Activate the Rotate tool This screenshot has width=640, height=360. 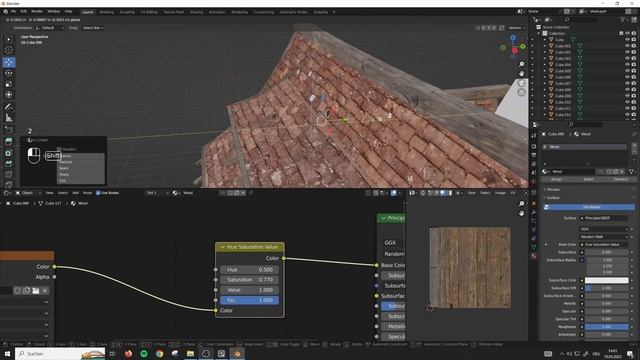(9, 73)
